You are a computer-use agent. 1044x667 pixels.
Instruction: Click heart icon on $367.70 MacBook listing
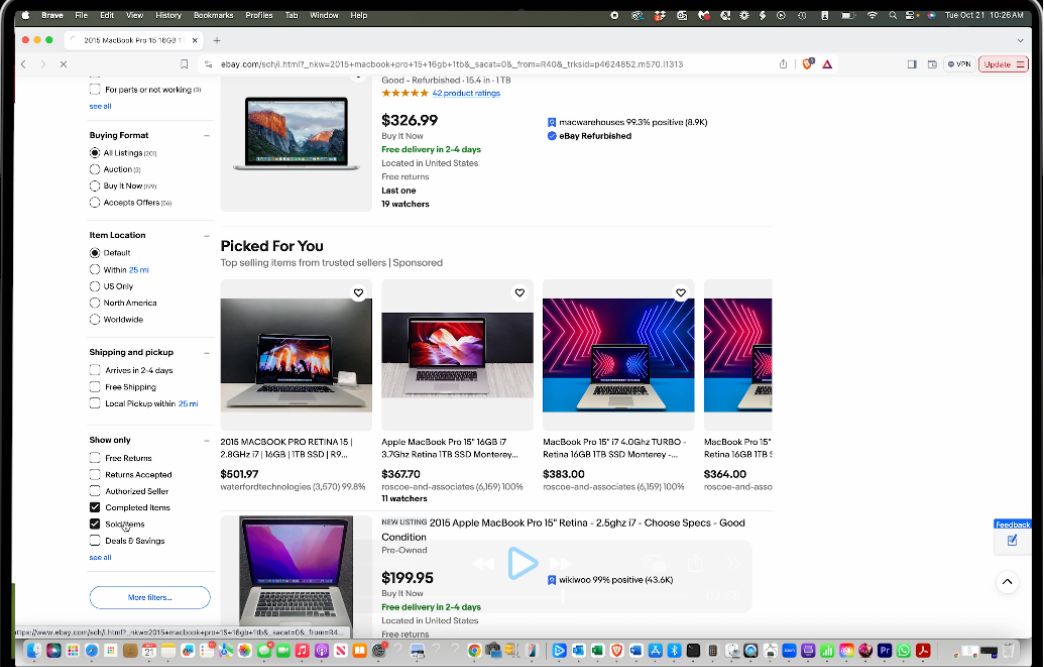(x=519, y=293)
